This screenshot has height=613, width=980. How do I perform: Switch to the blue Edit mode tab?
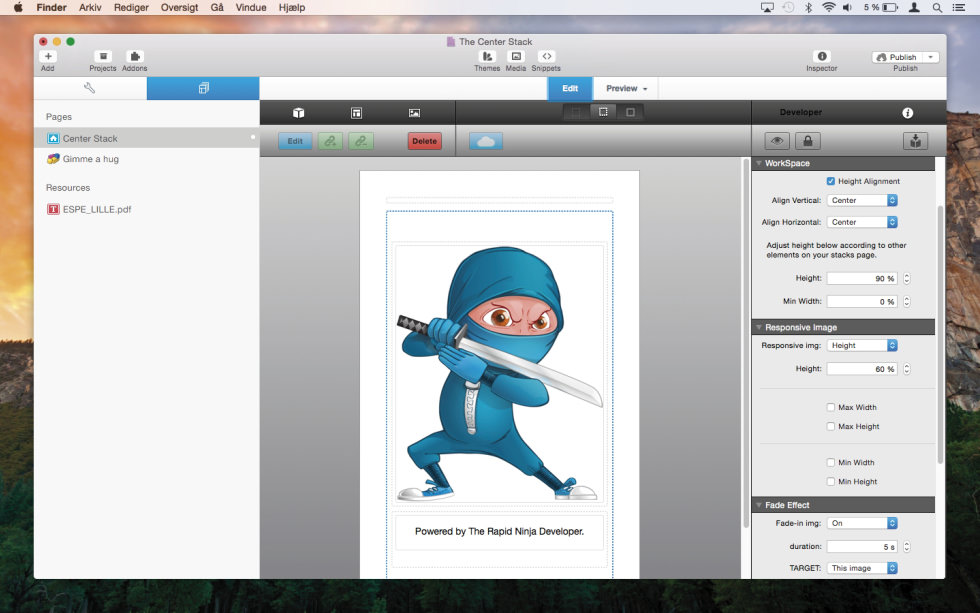click(570, 89)
